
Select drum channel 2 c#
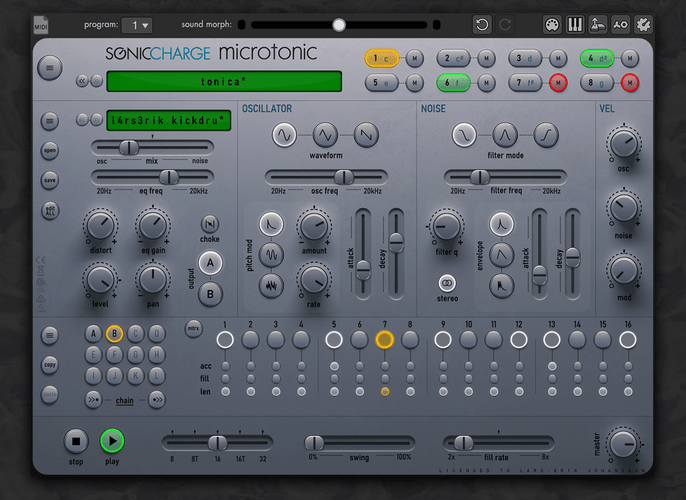(x=453, y=58)
